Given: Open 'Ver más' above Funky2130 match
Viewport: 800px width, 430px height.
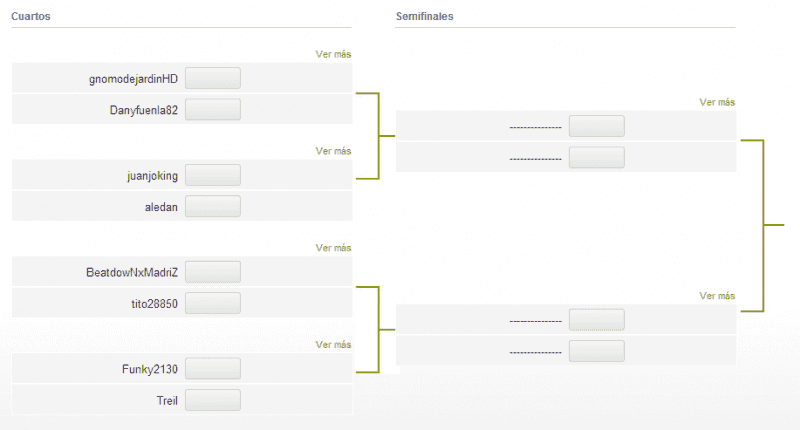Looking at the screenshot, I should click(x=333, y=345).
